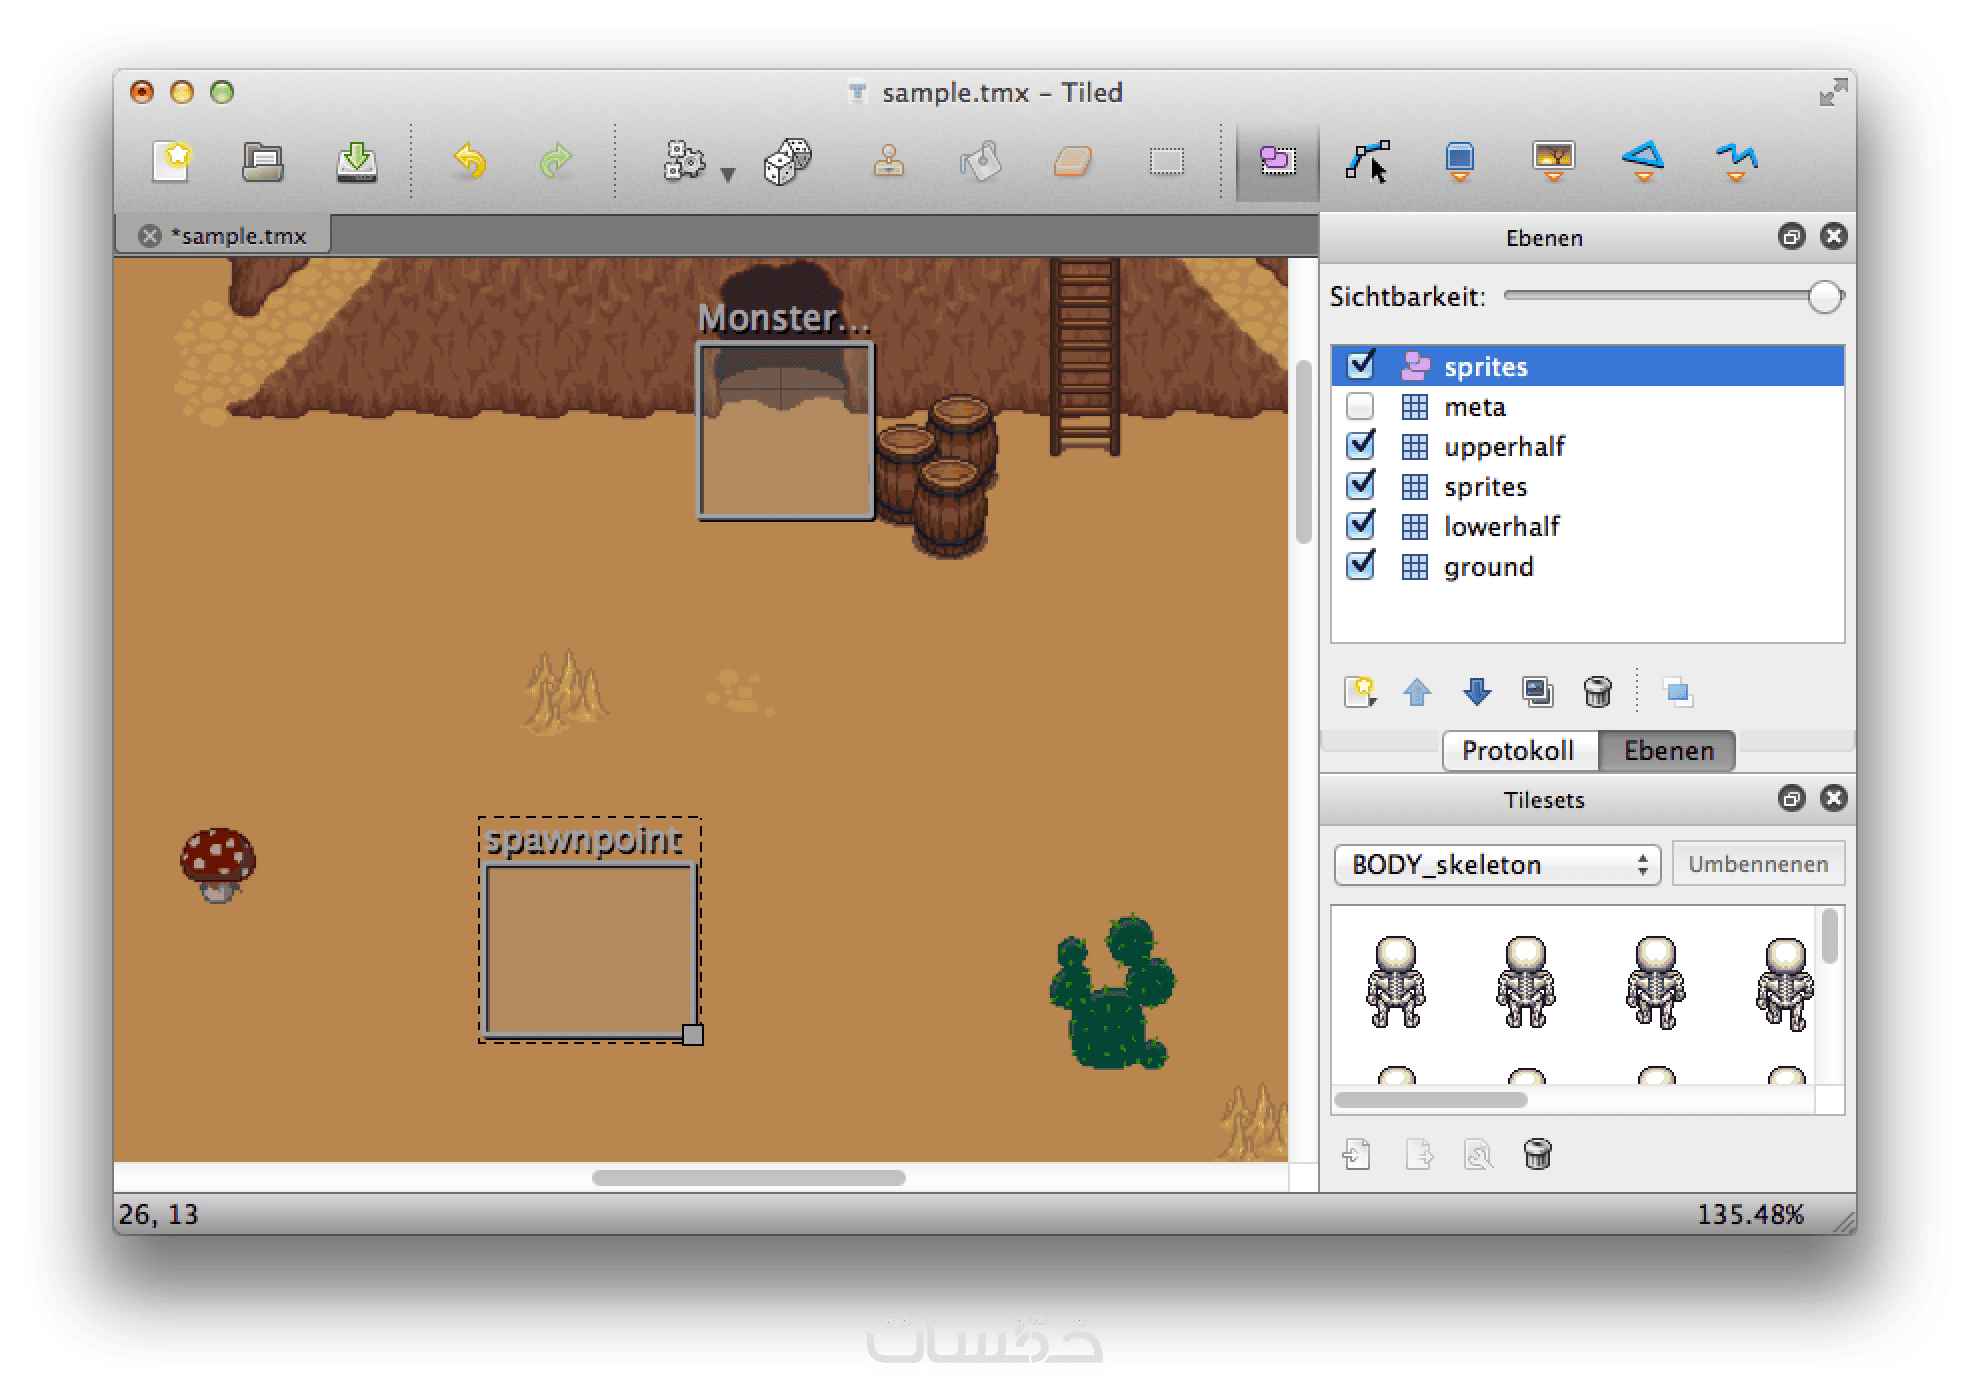Image resolution: width=1970 pixels, height=1392 pixels.
Task: Choose the Edit Polygons tool
Action: coord(1367,161)
